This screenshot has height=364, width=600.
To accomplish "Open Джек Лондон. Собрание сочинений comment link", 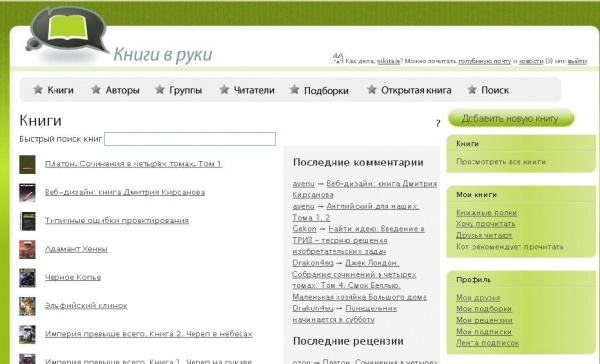I will pos(359,280).
